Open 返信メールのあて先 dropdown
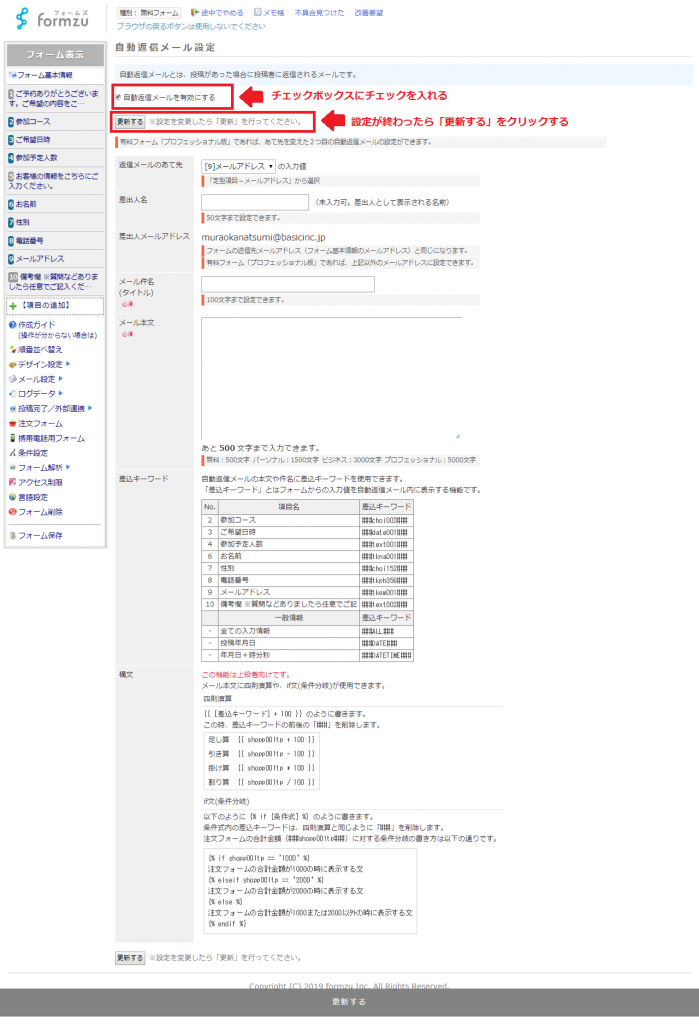The image size is (699, 1024). 238,166
